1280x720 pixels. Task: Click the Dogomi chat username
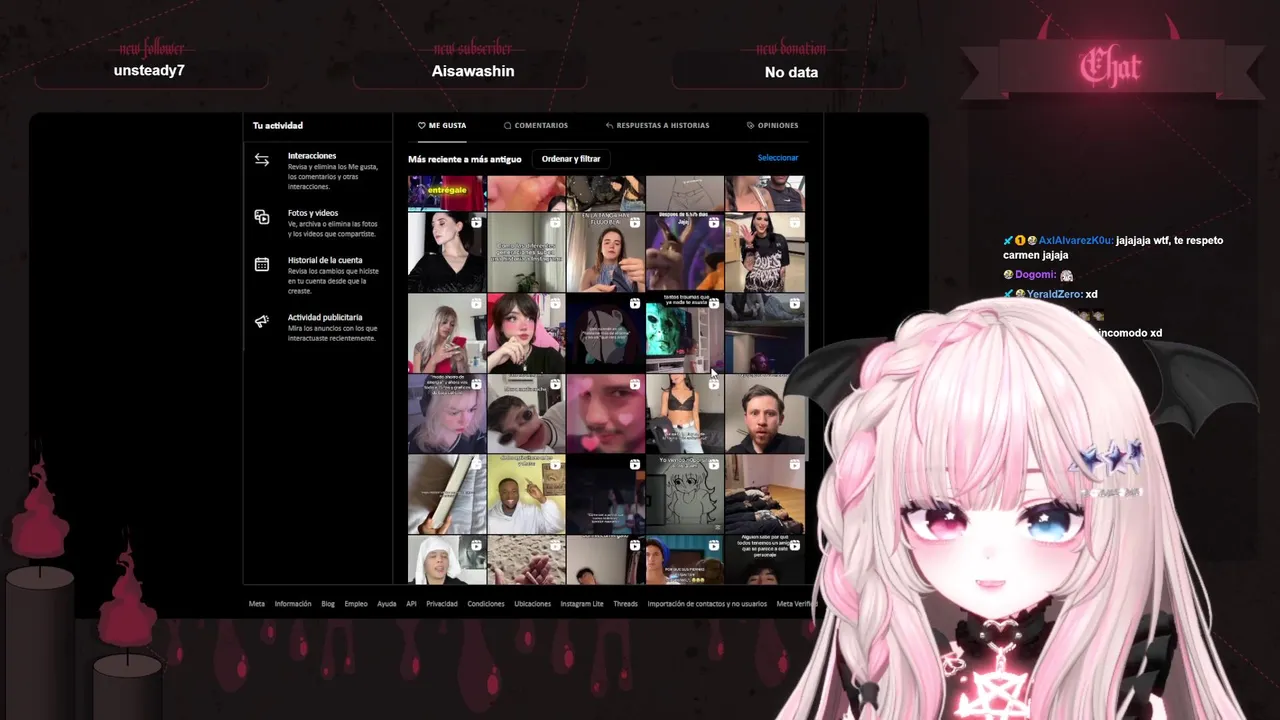[1035, 275]
